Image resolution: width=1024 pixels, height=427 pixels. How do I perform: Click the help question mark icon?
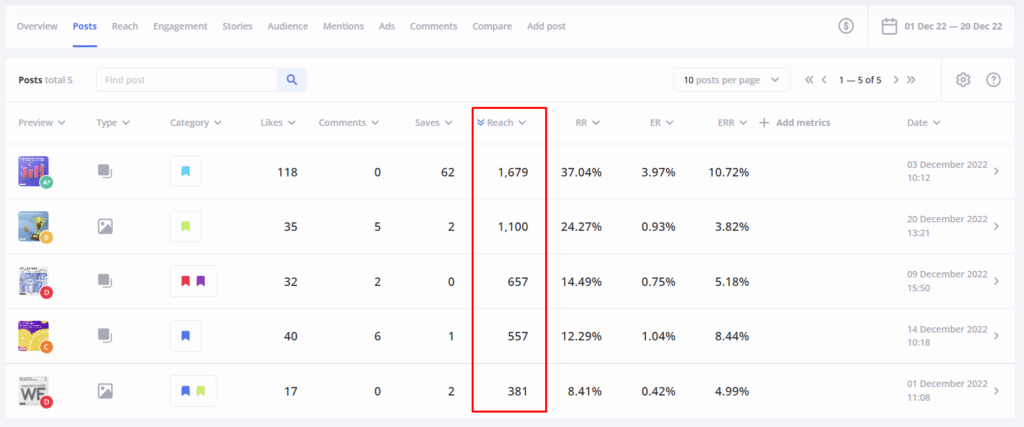tap(993, 80)
